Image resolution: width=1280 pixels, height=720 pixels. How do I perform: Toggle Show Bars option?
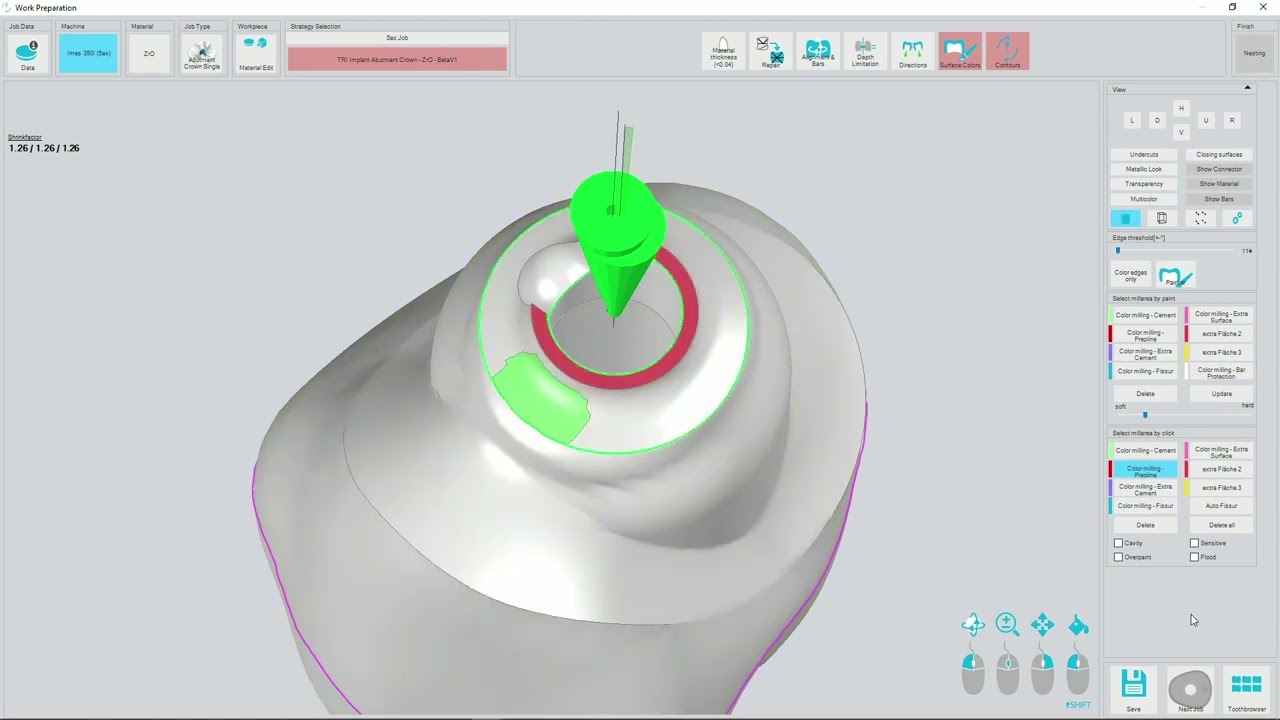pyautogui.click(x=1219, y=199)
